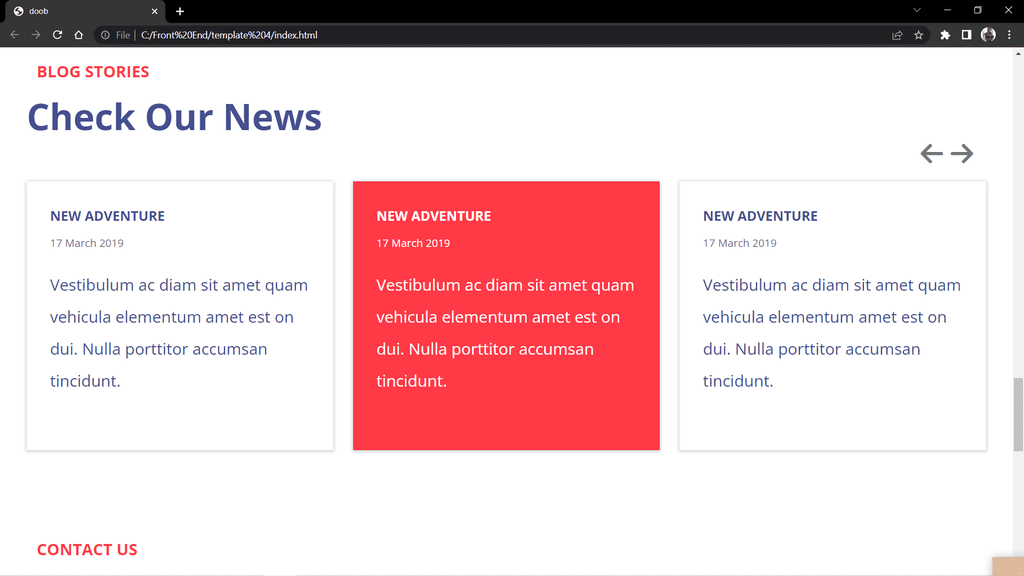This screenshot has width=1024, height=576.
Task: Close the doob tab
Action: coord(155,11)
